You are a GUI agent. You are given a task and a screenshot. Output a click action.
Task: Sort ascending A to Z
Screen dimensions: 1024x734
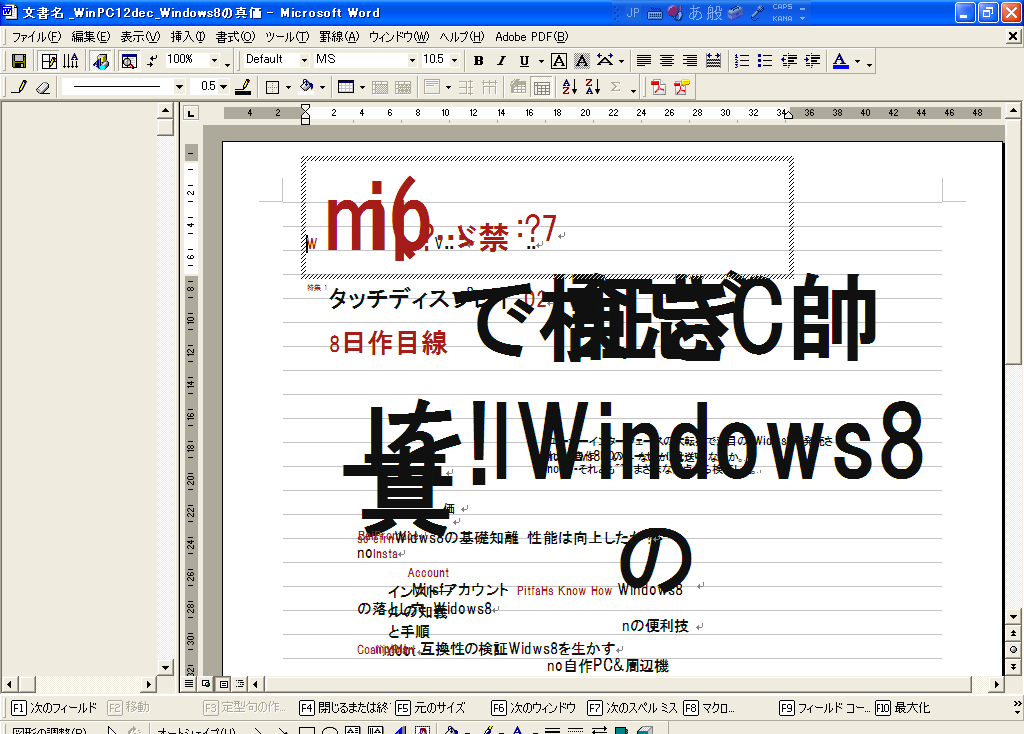[569, 87]
